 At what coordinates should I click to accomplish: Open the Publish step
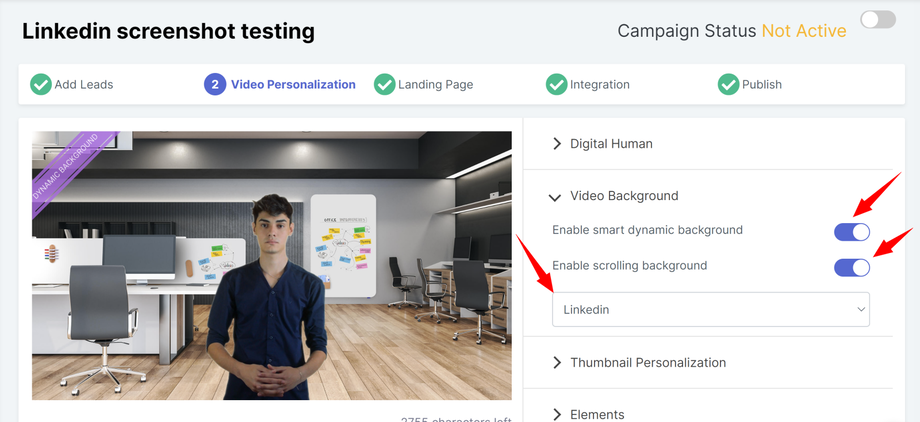762,85
